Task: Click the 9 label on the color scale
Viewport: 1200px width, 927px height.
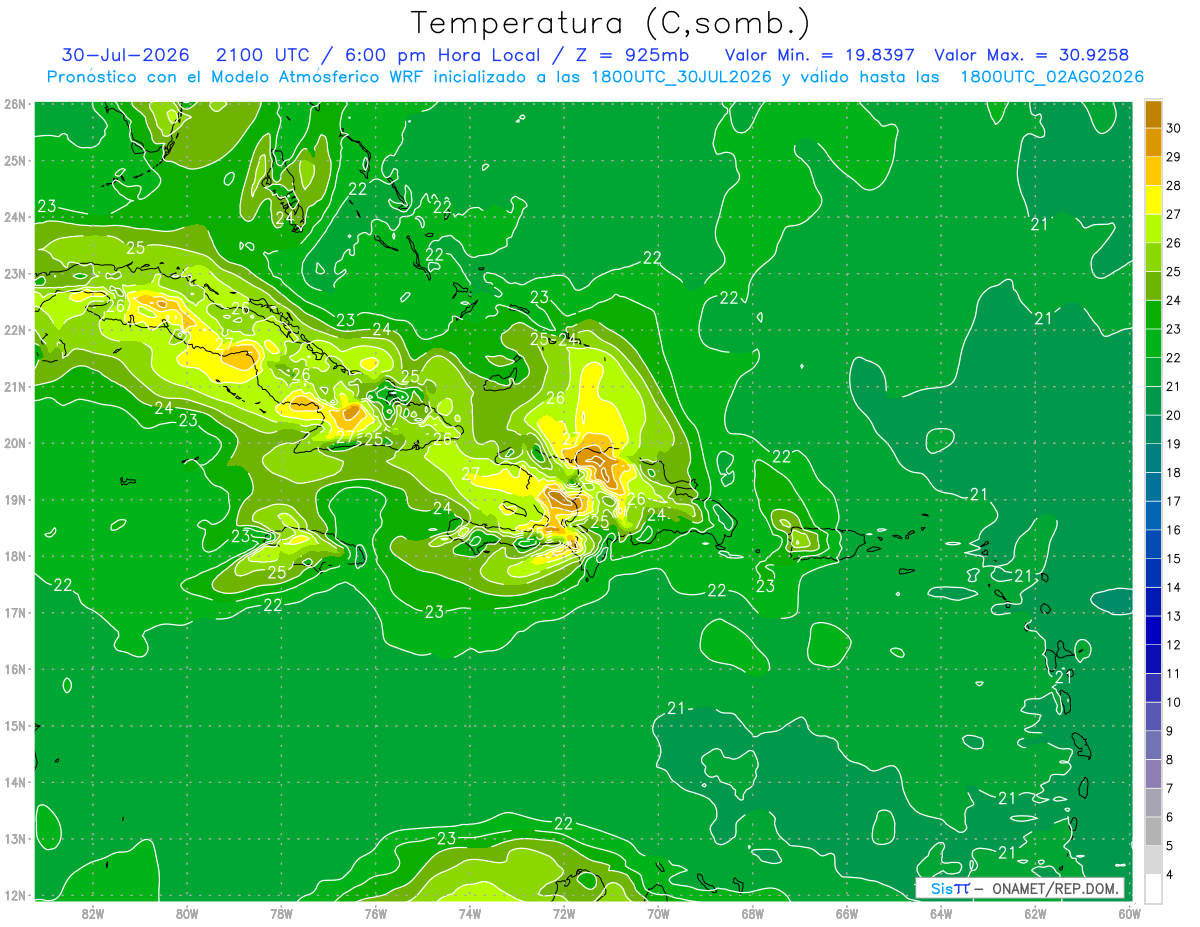Action: [x=1170, y=731]
